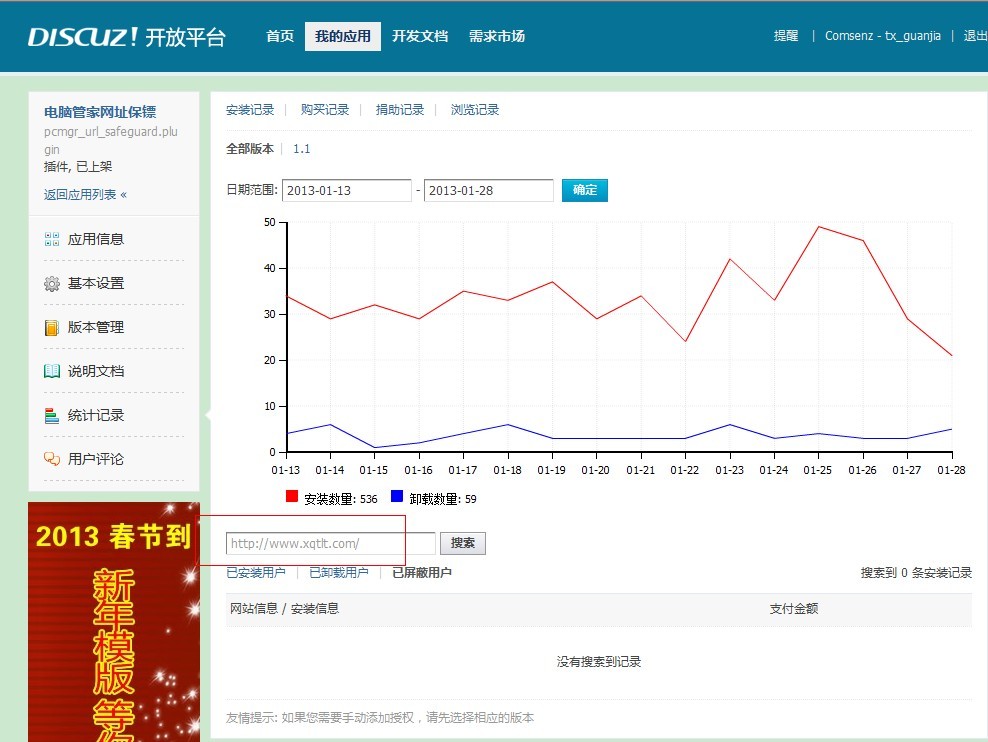Click the 安装数量: 536 legend text

[341, 499]
